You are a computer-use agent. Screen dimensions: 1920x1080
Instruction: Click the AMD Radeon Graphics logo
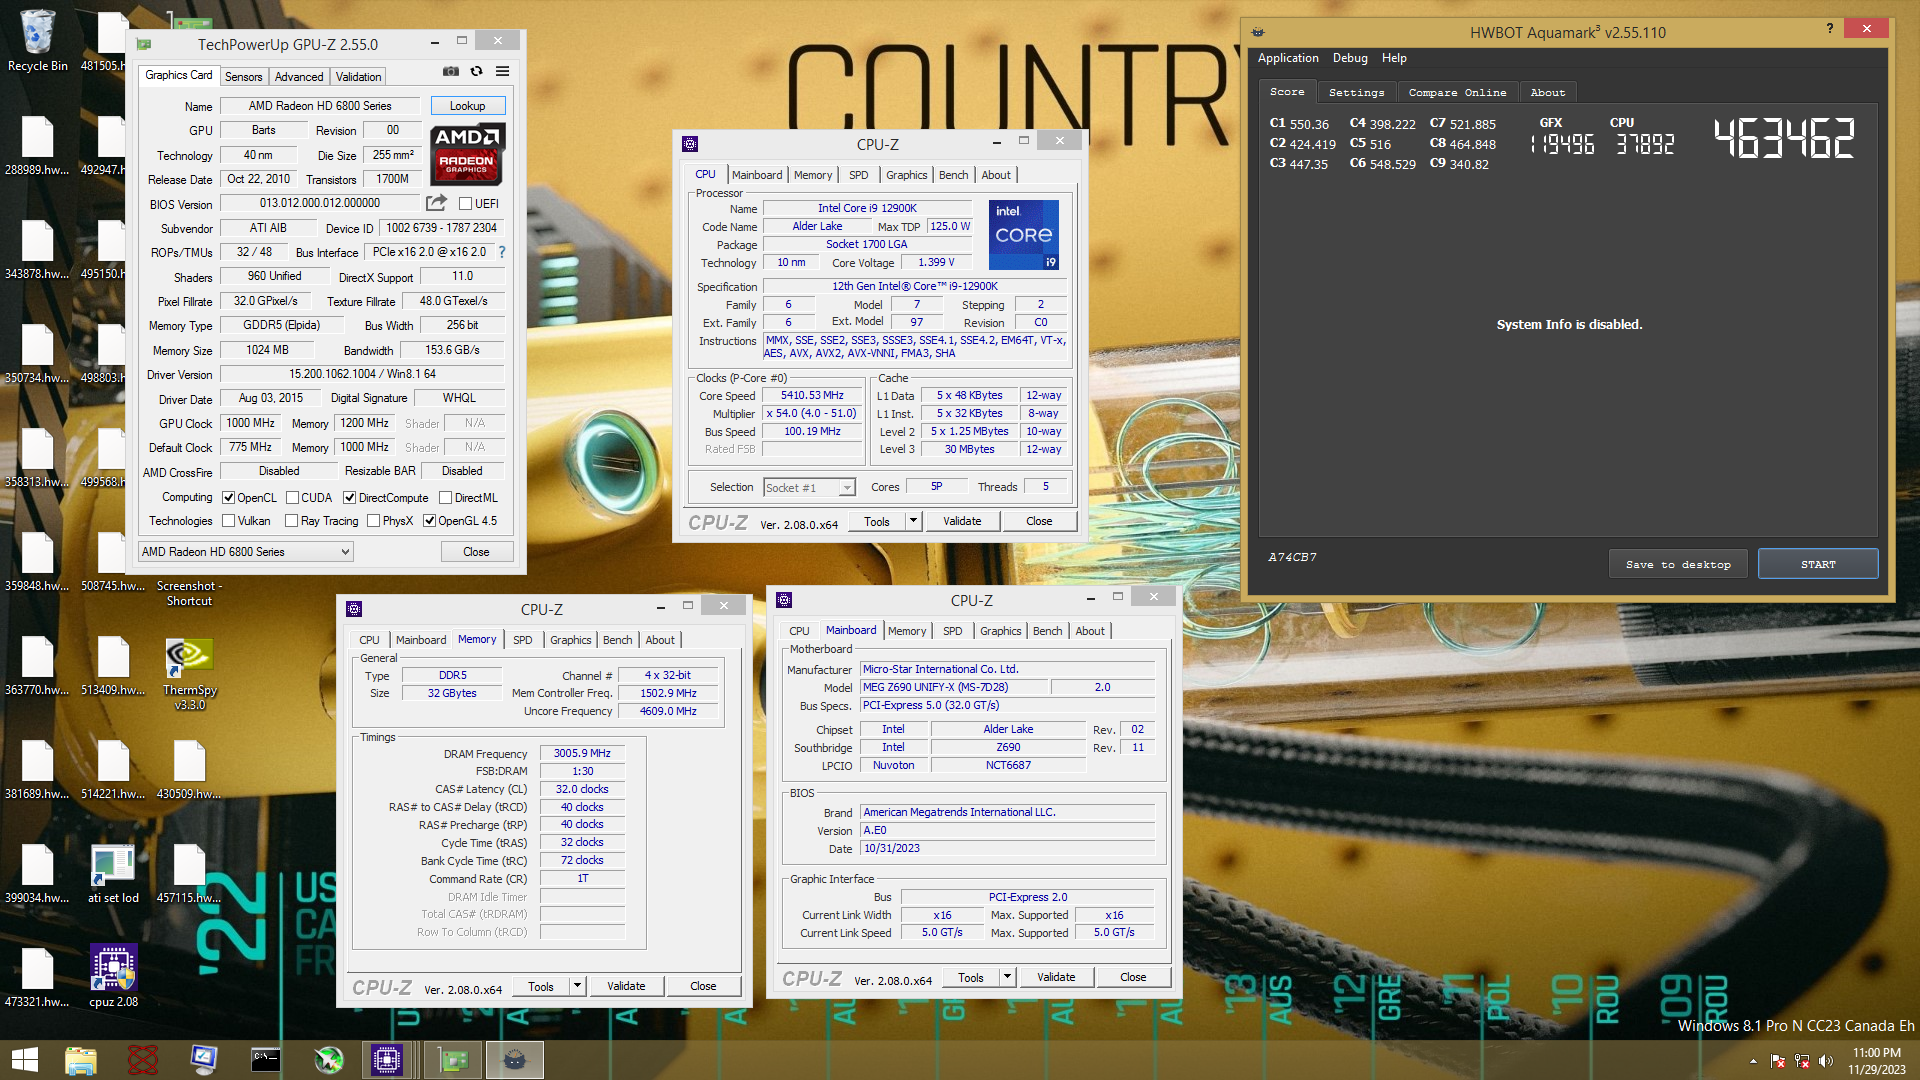point(468,153)
